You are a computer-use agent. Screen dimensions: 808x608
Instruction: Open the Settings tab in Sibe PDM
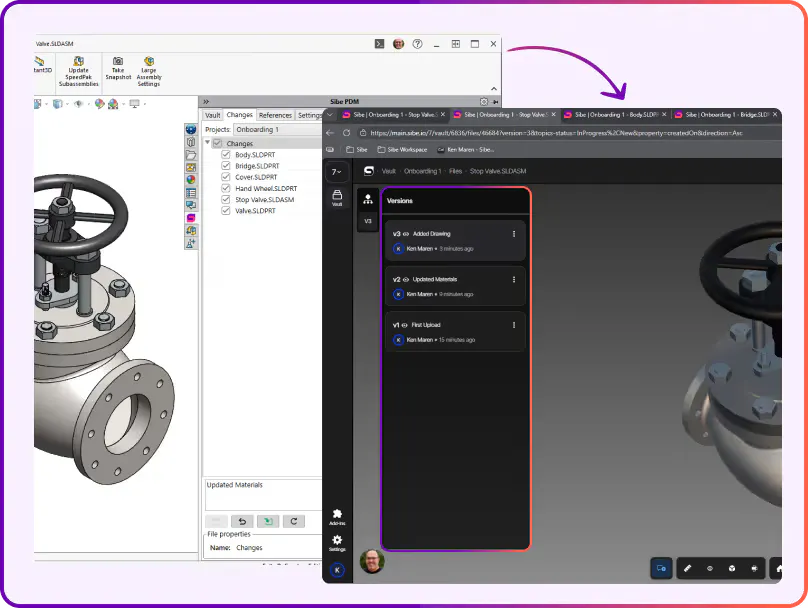[x=309, y=115]
